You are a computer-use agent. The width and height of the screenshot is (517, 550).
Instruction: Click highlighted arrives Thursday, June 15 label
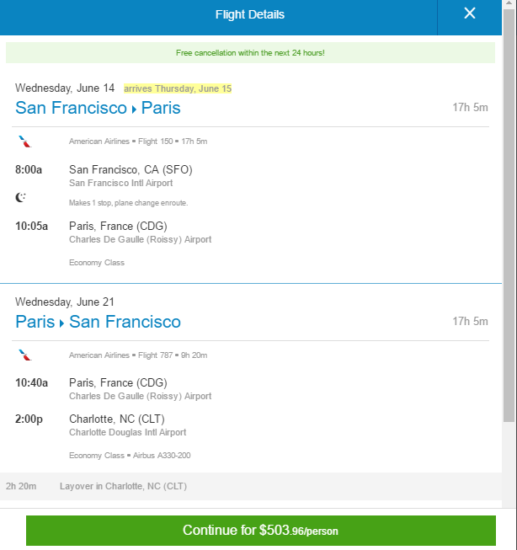pos(177,88)
